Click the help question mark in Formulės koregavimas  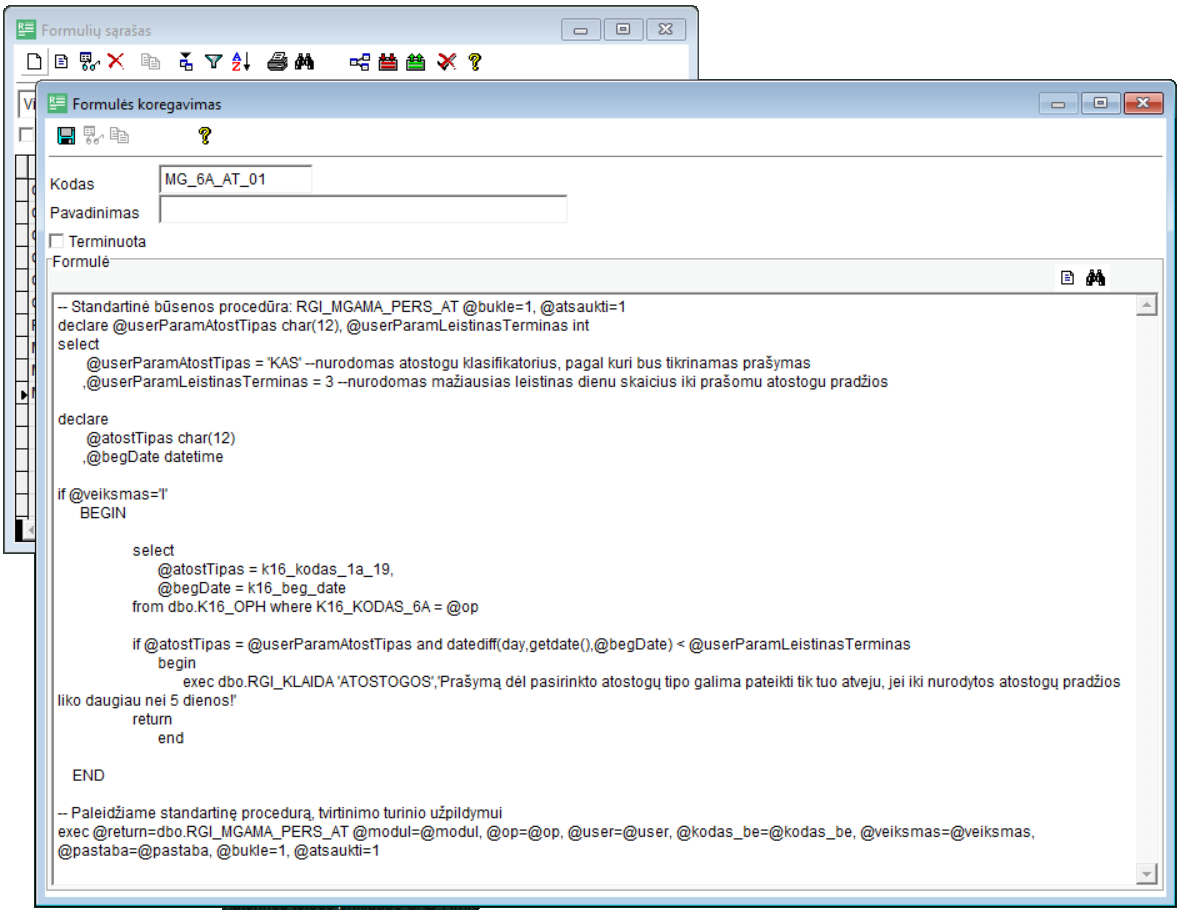204,136
